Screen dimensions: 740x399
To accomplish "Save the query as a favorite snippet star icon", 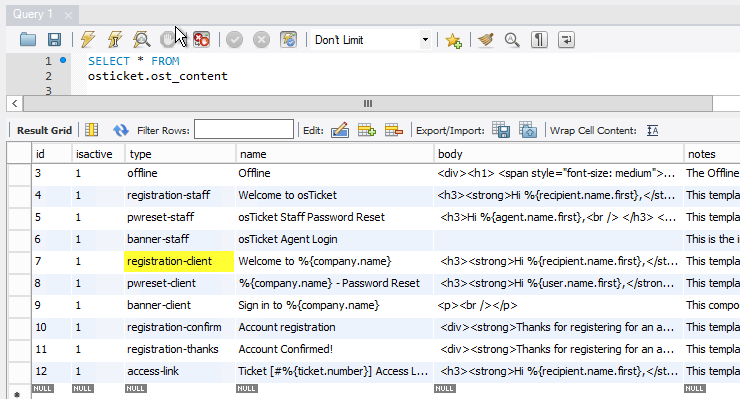I will [454, 40].
